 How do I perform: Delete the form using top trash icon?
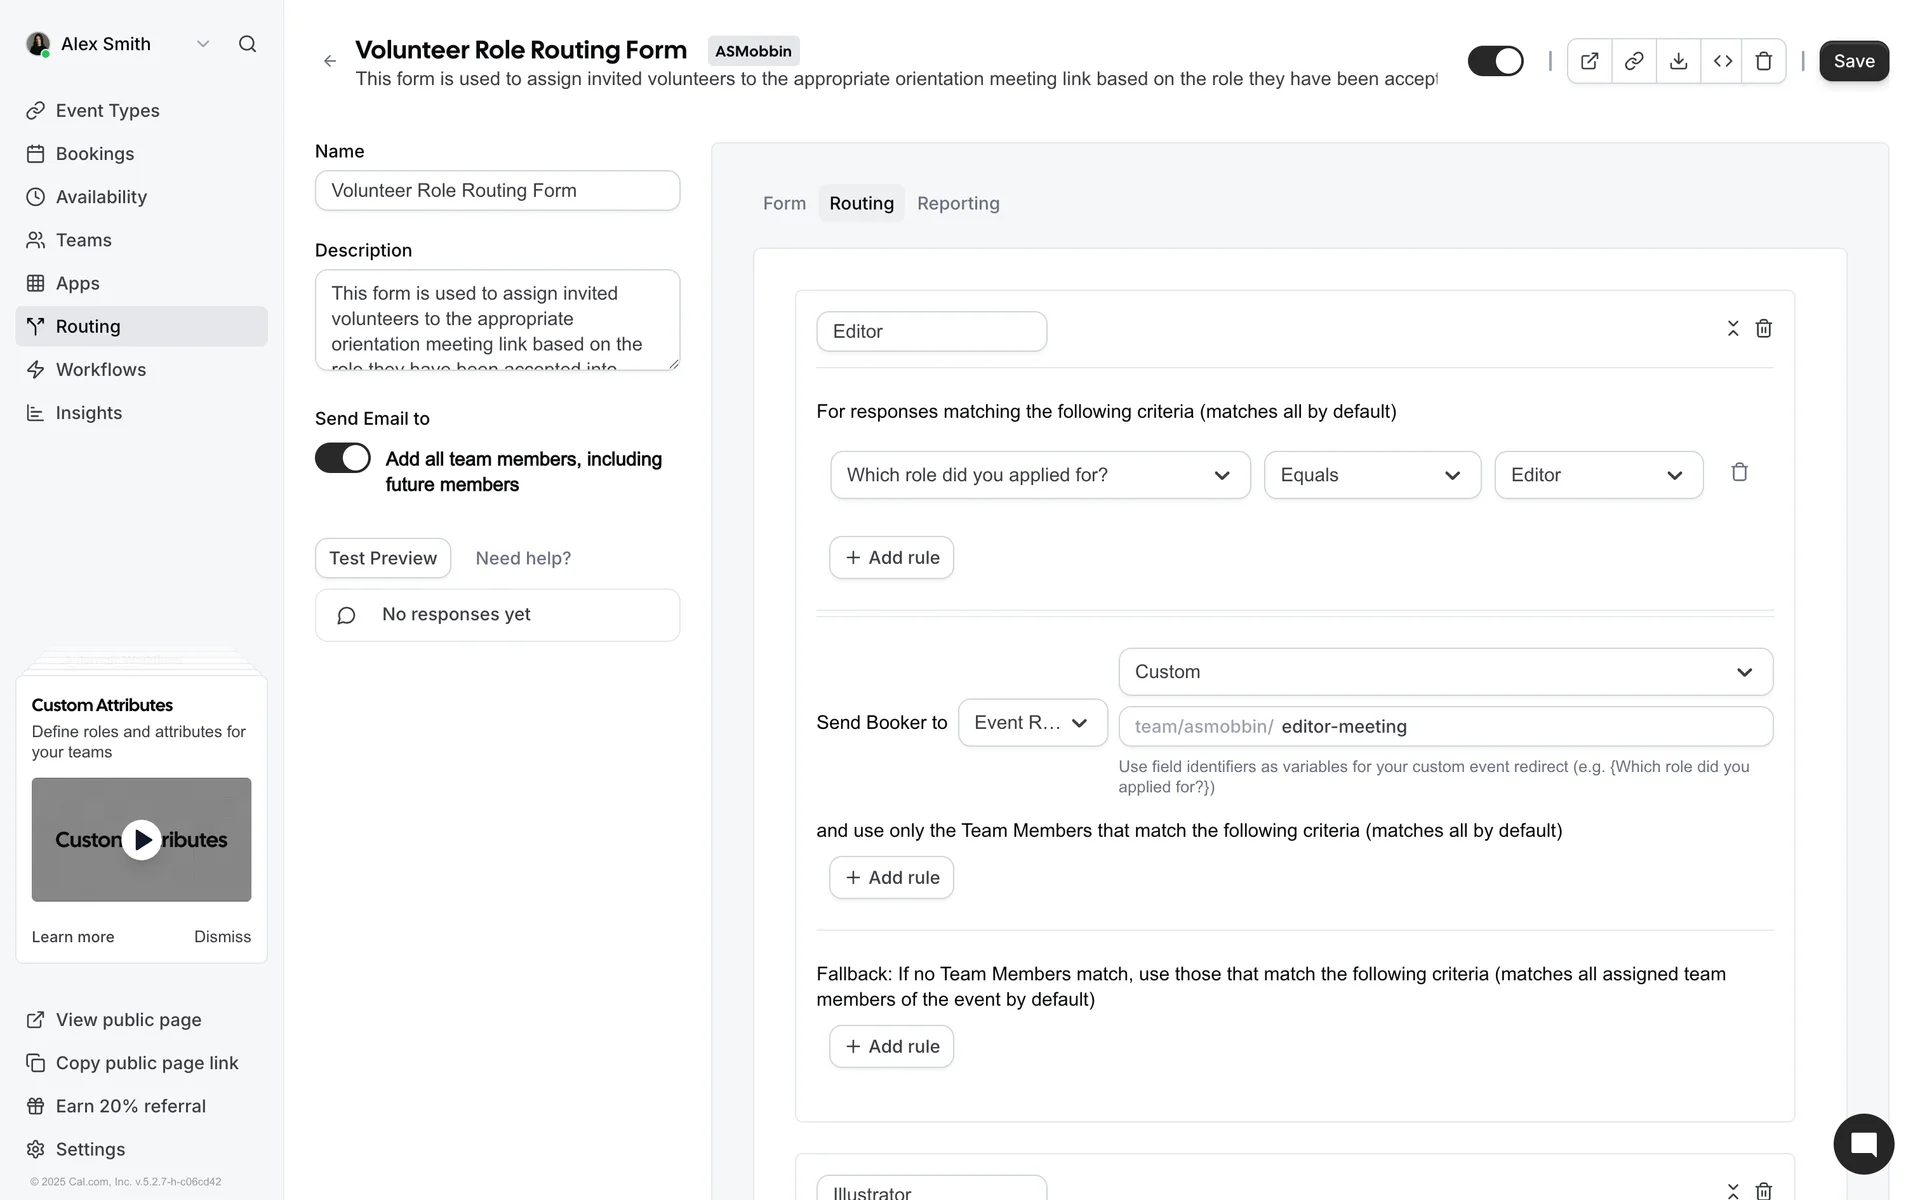tap(1764, 61)
